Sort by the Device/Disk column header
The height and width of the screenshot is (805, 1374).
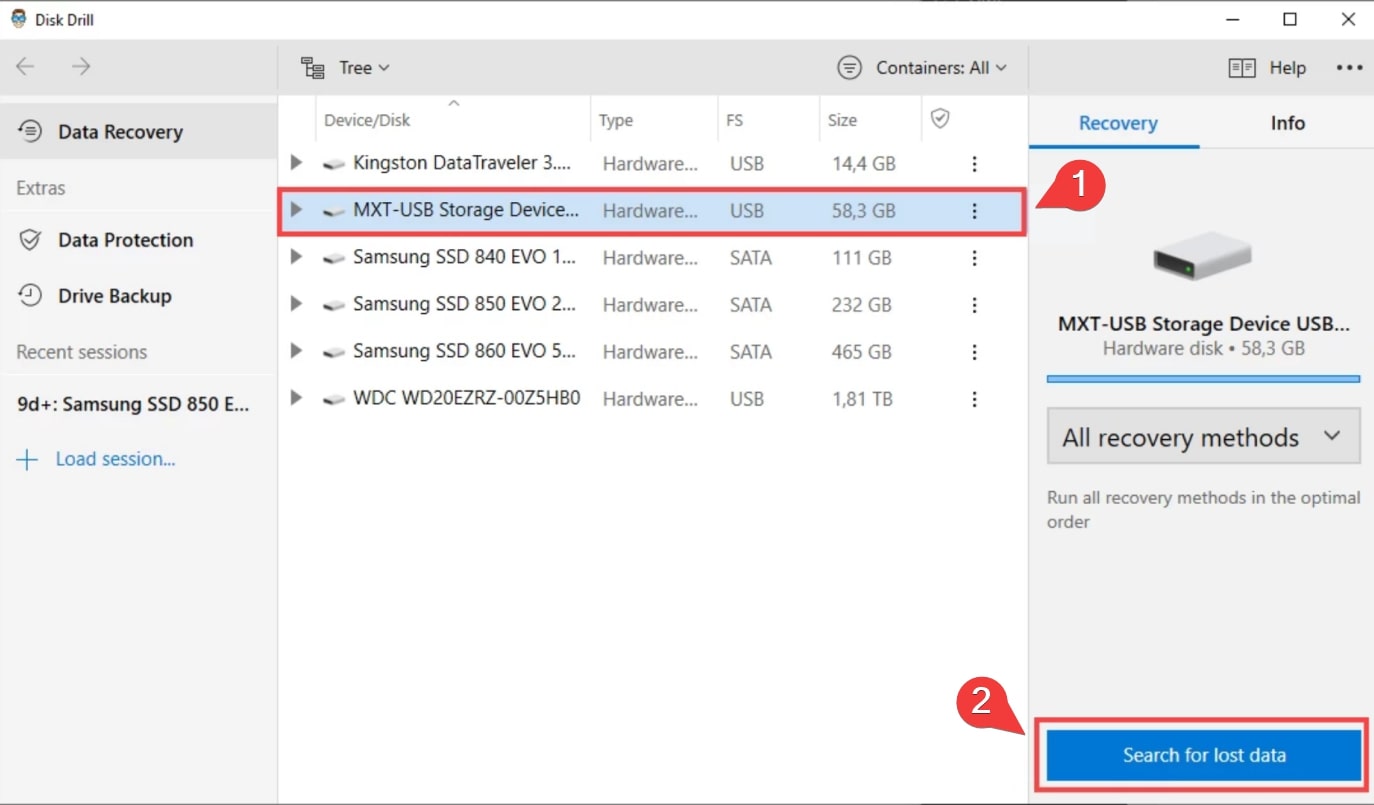point(367,120)
